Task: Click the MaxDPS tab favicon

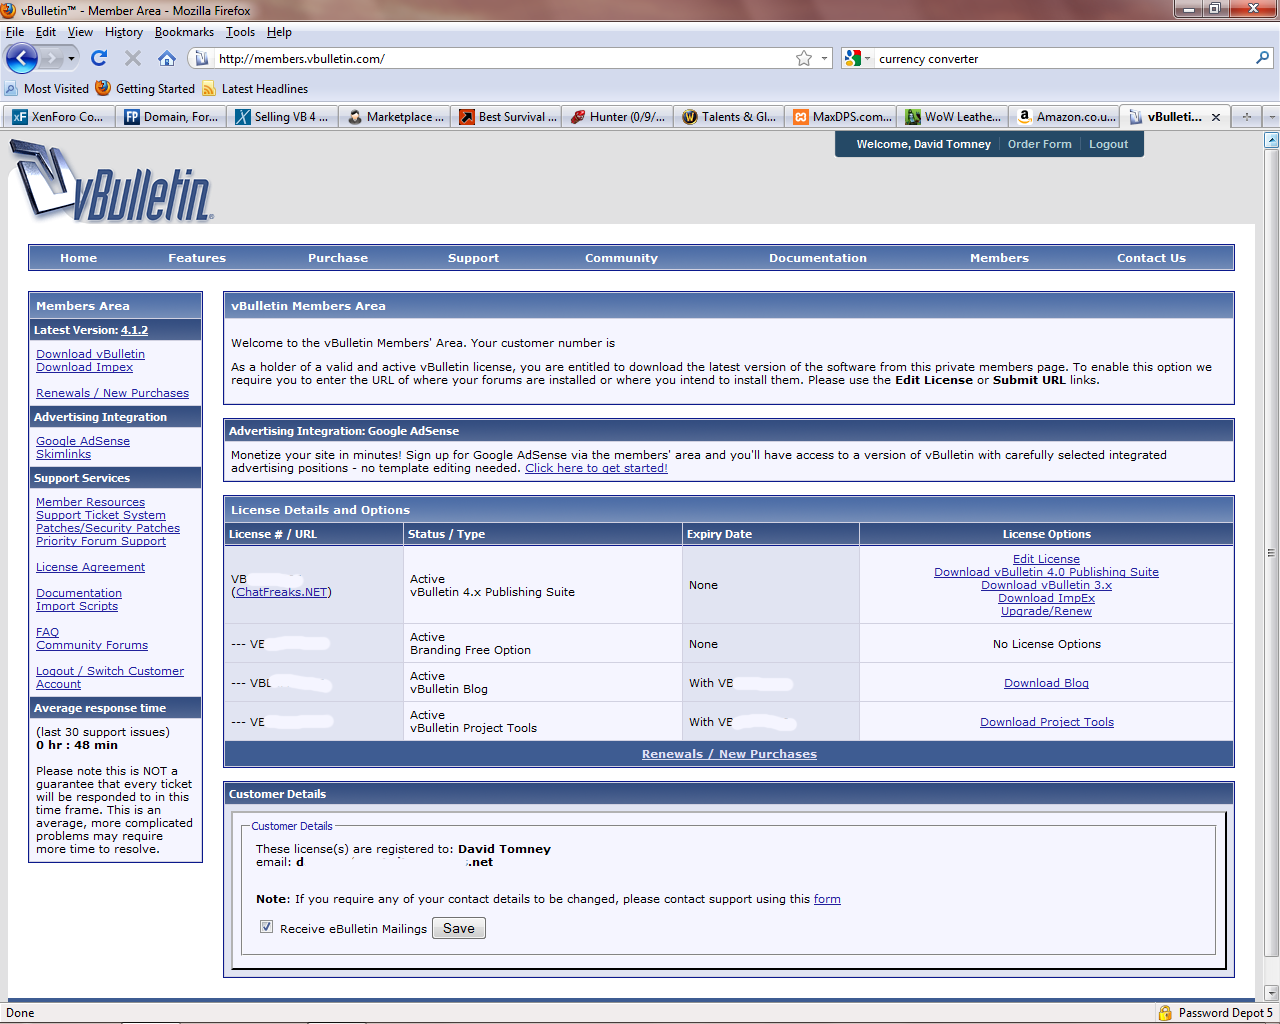Action: point(801,117)
